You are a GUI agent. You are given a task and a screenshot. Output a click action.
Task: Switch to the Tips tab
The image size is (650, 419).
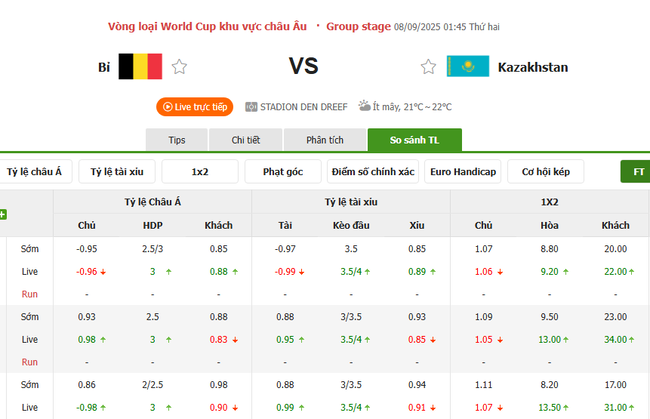pyautogui.click(x=177, y=140)
